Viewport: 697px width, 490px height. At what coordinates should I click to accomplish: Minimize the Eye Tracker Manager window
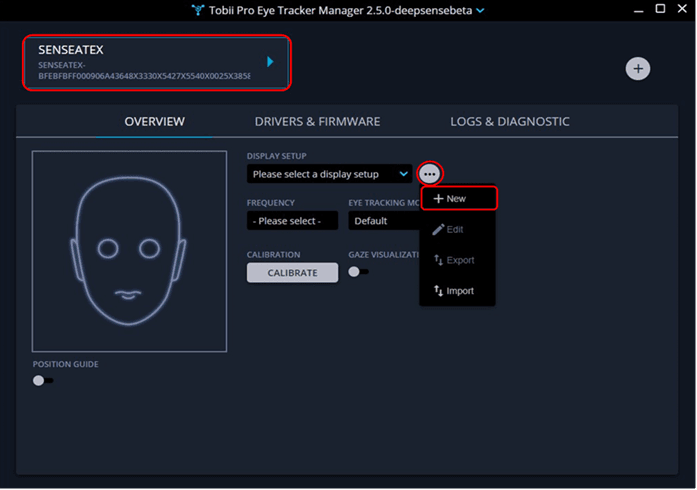coord(639,10)
